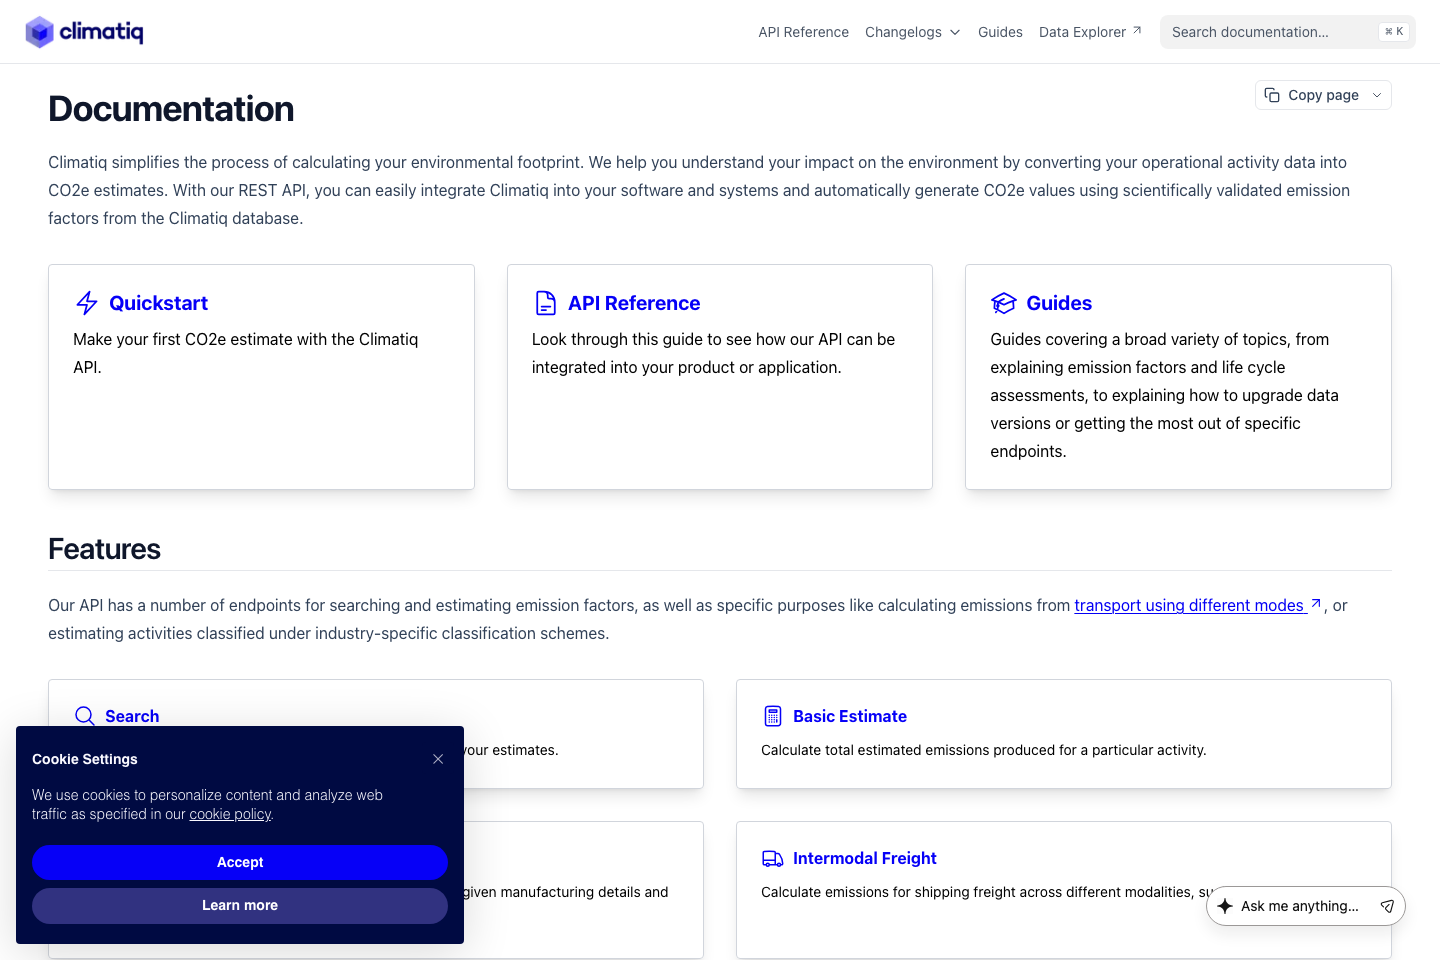View the cookie policy

point(229,814)
